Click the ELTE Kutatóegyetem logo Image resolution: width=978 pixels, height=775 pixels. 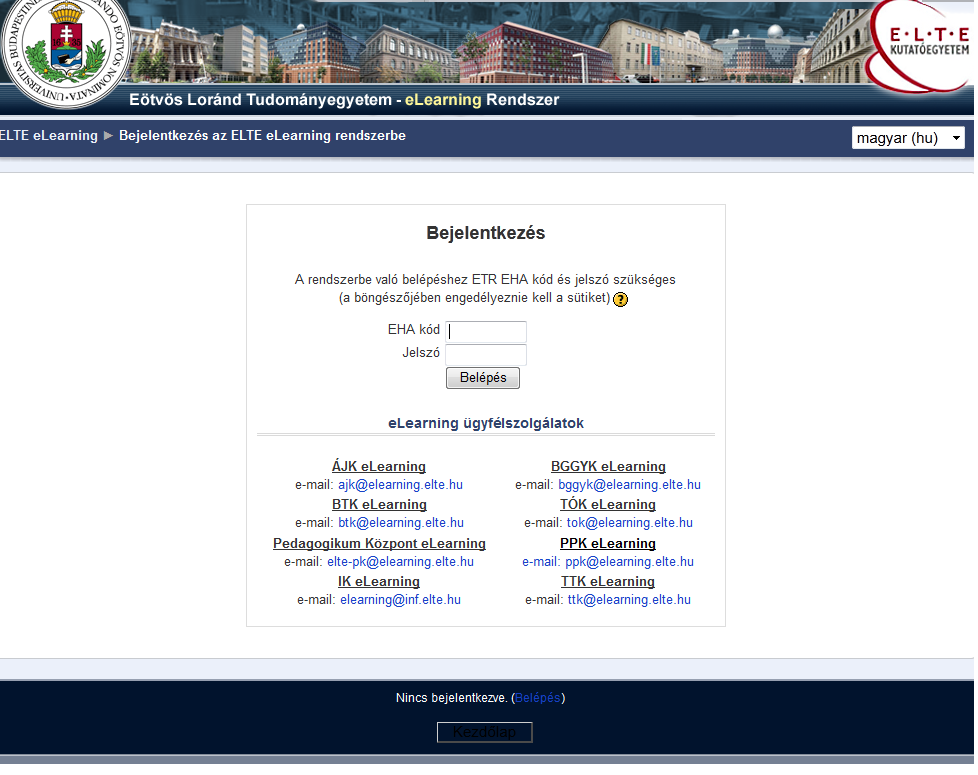(922, 47)
